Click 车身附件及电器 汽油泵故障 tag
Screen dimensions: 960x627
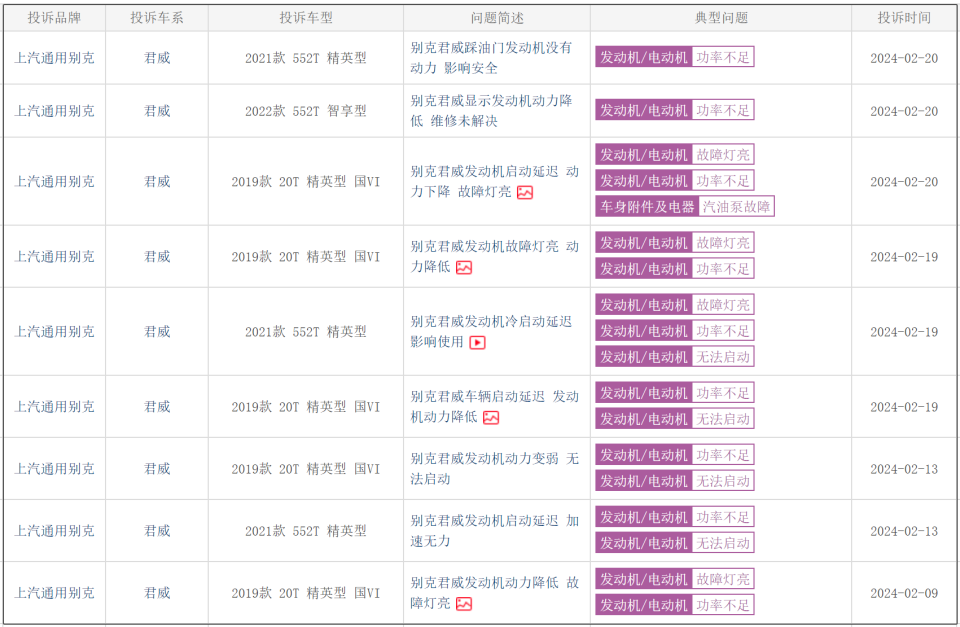(x=685, y=206)
